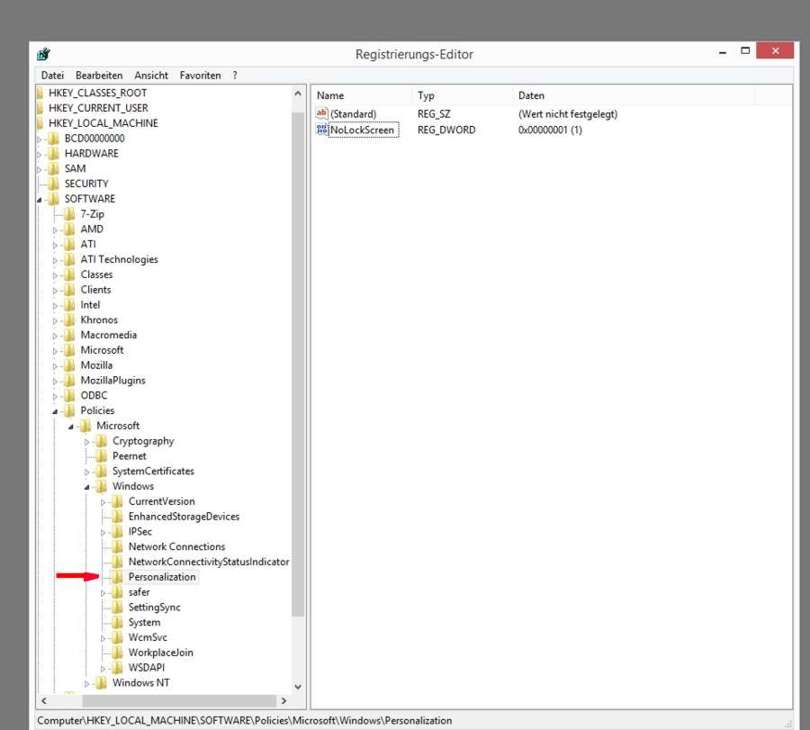The width and height of the screenshot is (810, 730).
Task: Click the registry path in status bar
Action: tap(244, 721)
